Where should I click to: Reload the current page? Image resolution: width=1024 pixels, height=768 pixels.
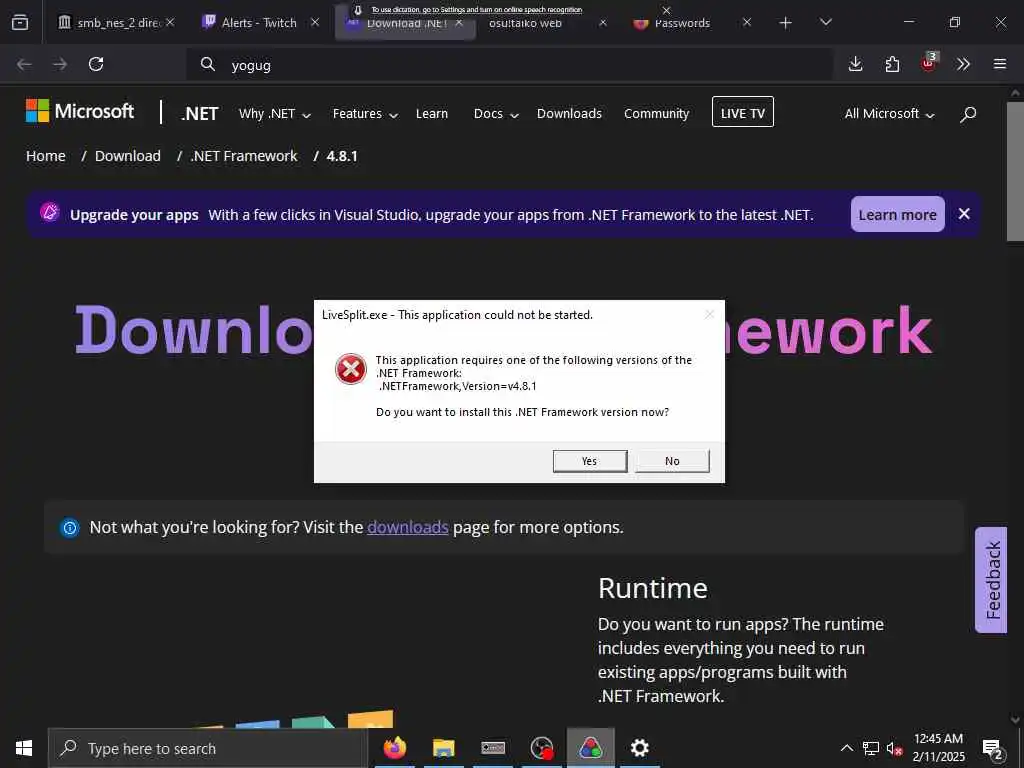(x=96, y=64)
